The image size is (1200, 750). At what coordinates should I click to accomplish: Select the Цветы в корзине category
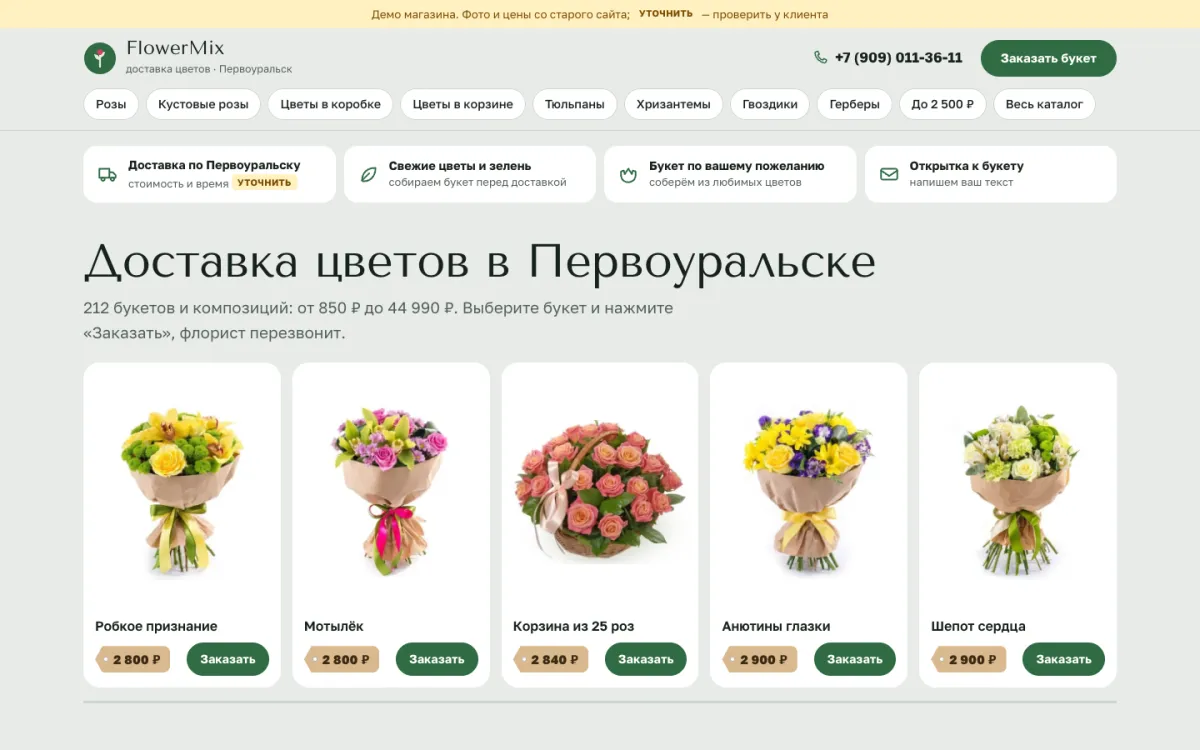click(x=463, y=104)
